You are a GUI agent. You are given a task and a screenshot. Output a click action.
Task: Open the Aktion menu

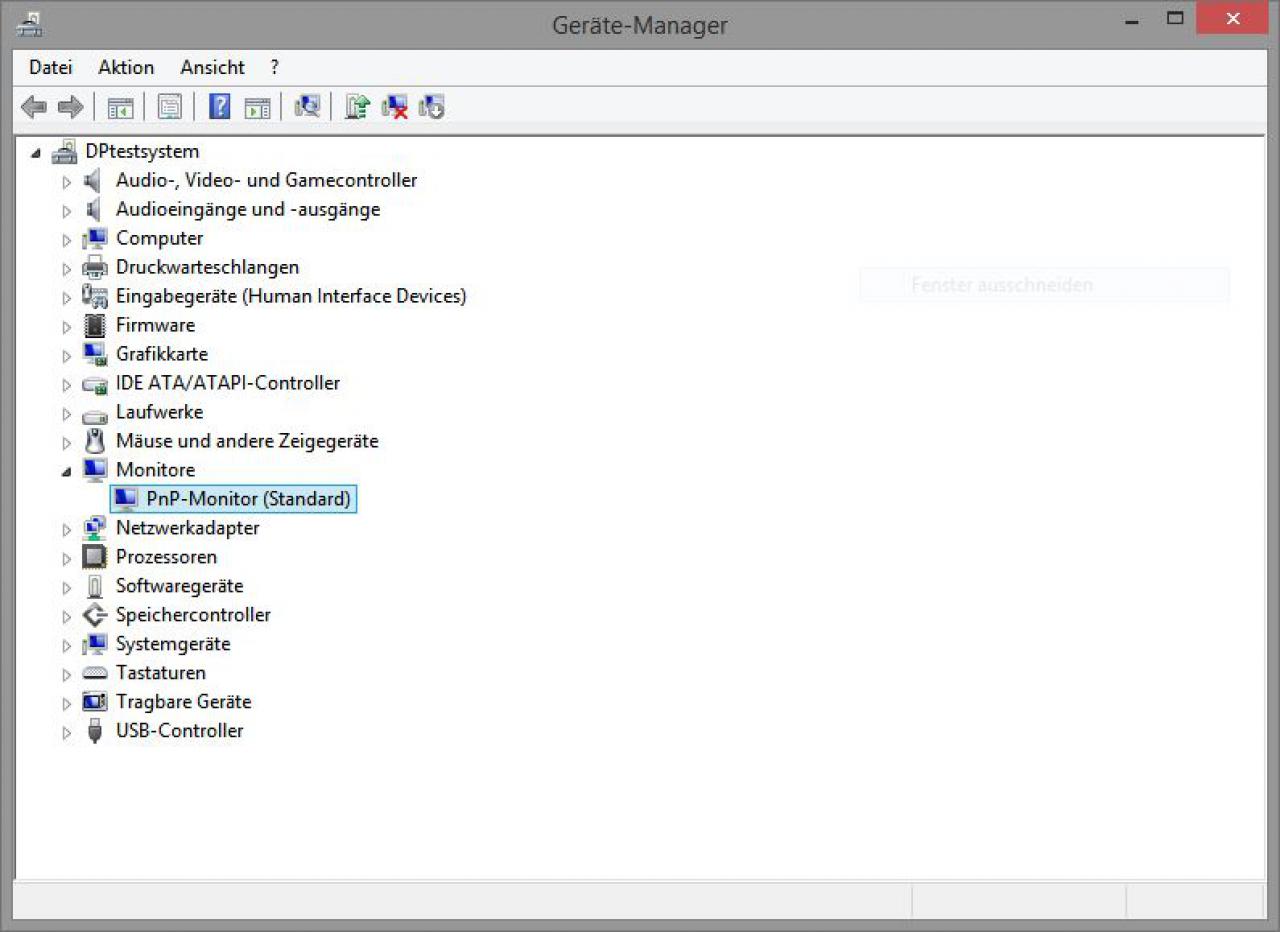[x=126, y=67]
